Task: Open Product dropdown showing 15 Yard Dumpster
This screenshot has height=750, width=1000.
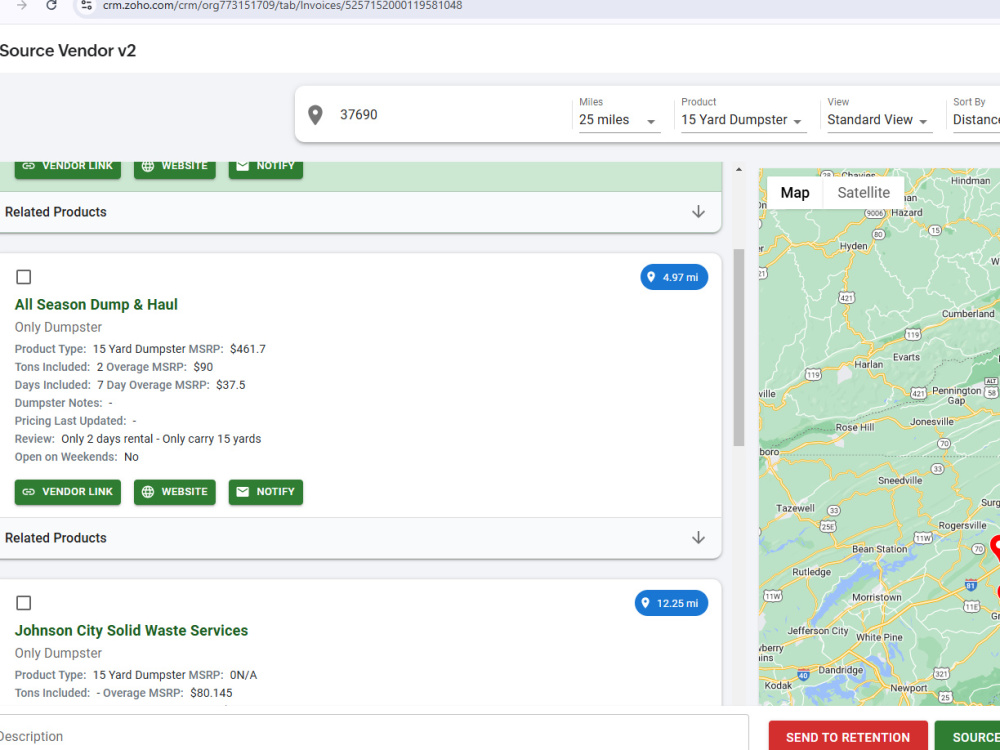Action: (743, 120)
